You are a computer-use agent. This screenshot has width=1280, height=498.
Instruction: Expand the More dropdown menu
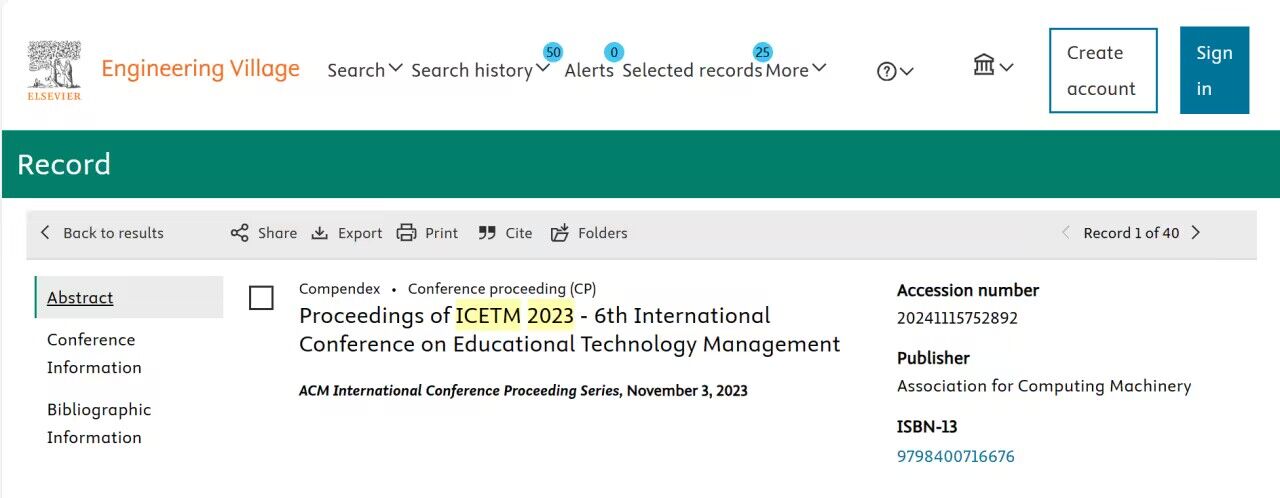click(x=796, y=70)
